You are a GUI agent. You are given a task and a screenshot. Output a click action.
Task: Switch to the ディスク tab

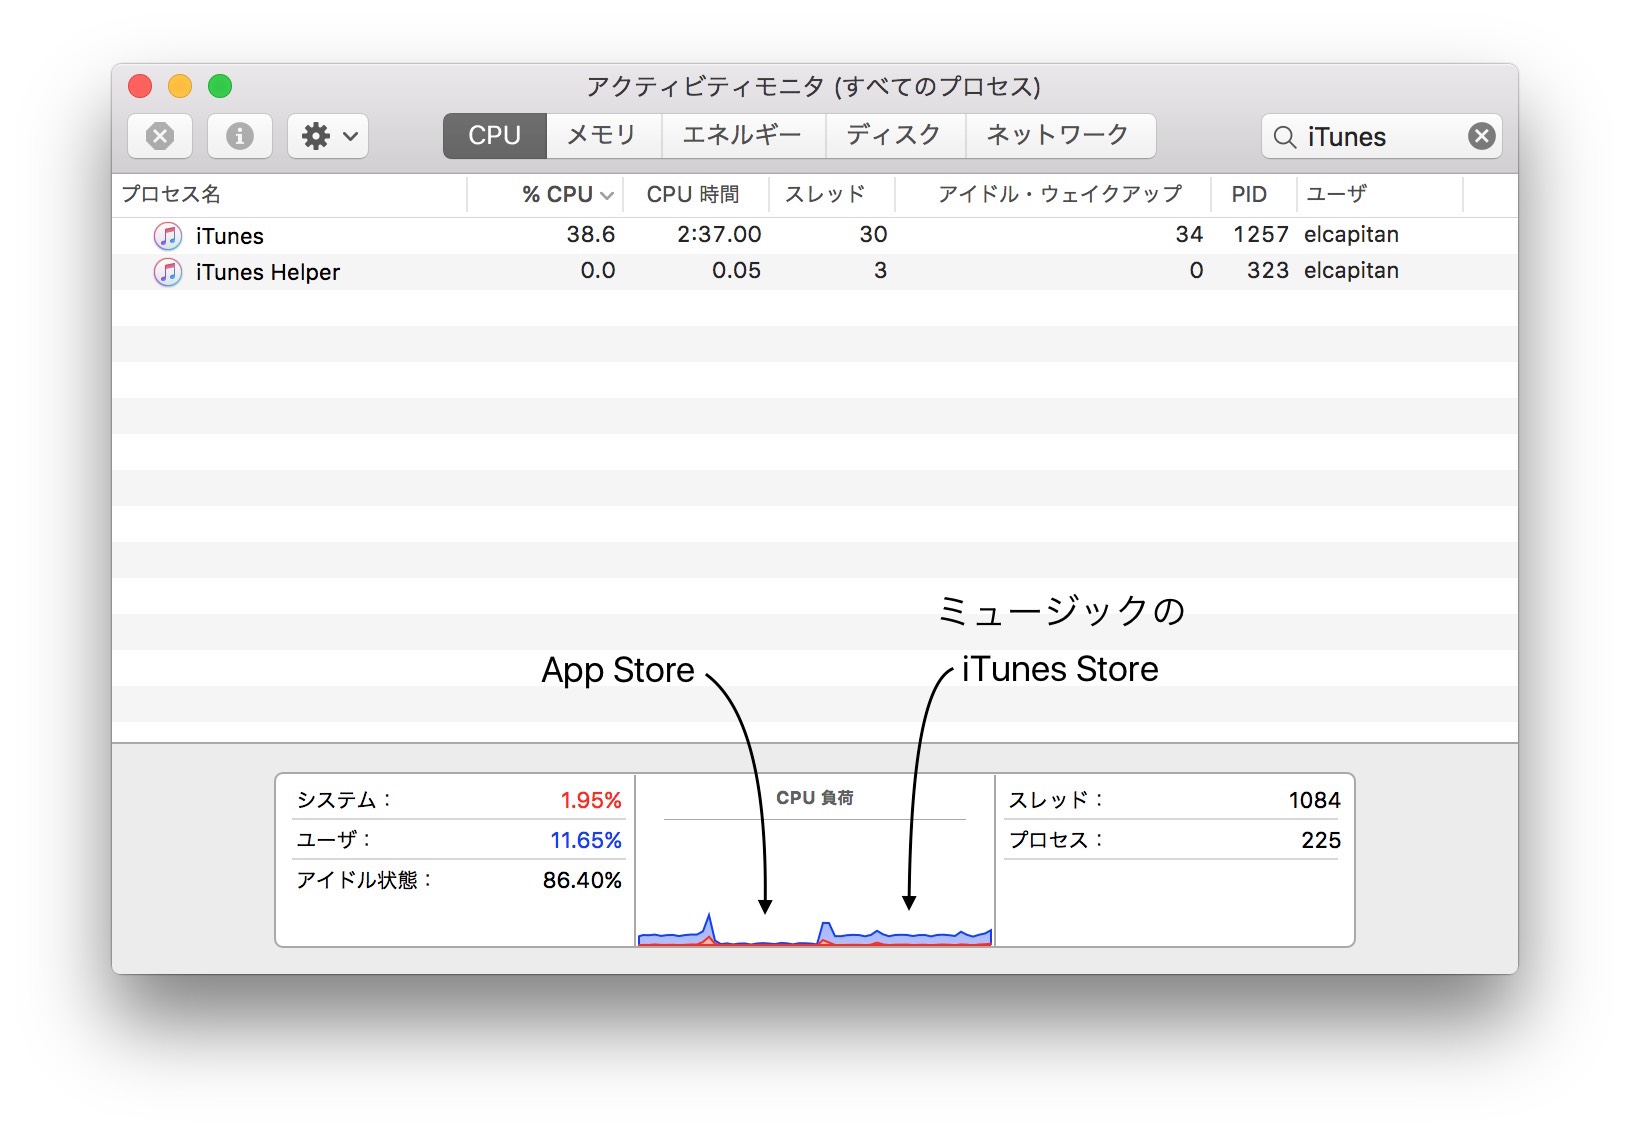[x=895, y=136]
